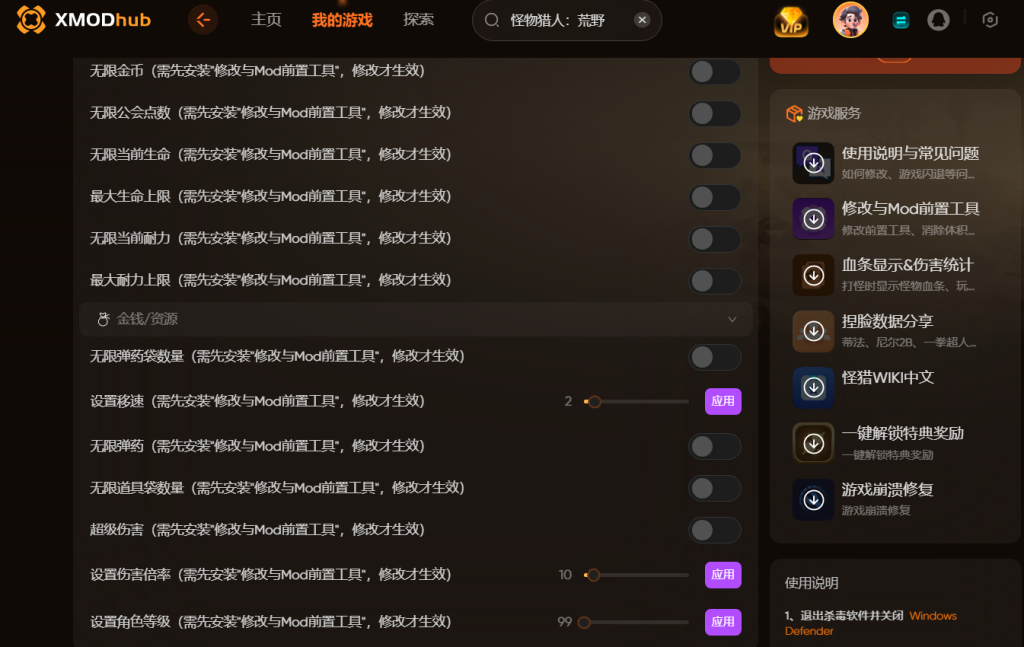Click the 血条显示&伤害统计 title
The width and height of the screenshot is (1024, 647).
(x=907, y=265)
